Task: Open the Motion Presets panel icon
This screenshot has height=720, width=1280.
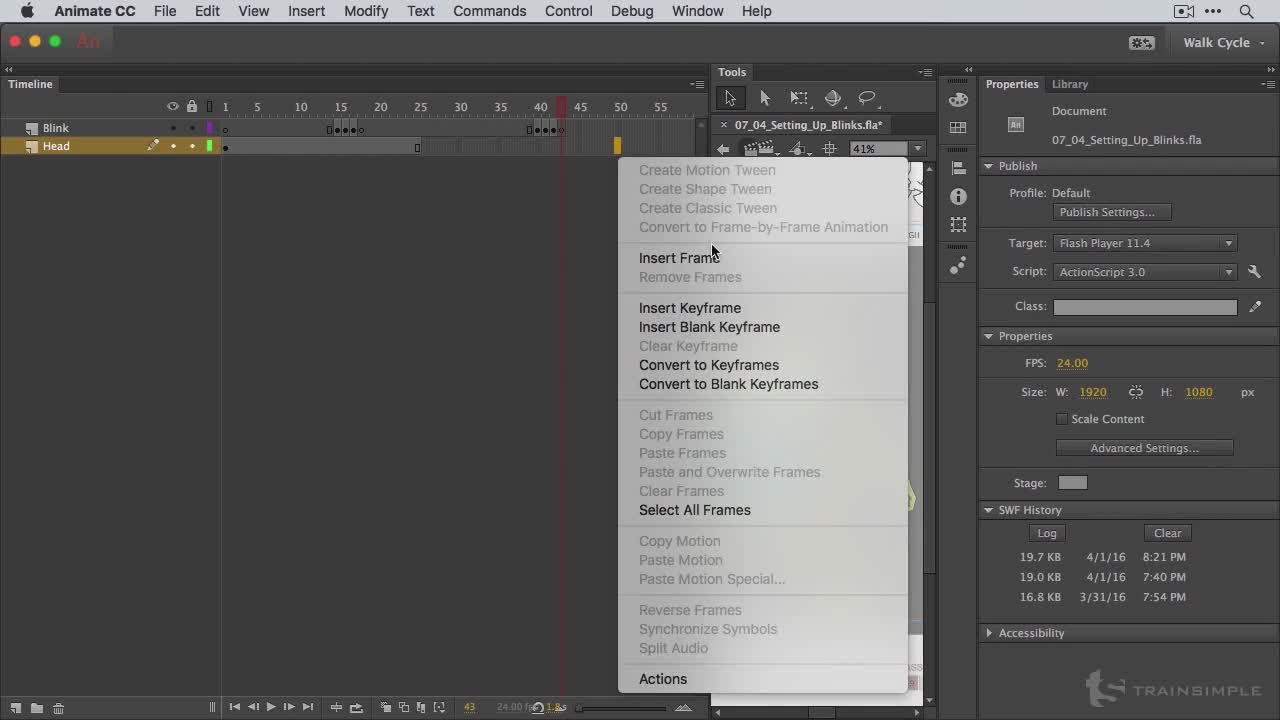Action: [x=958, y=265]
